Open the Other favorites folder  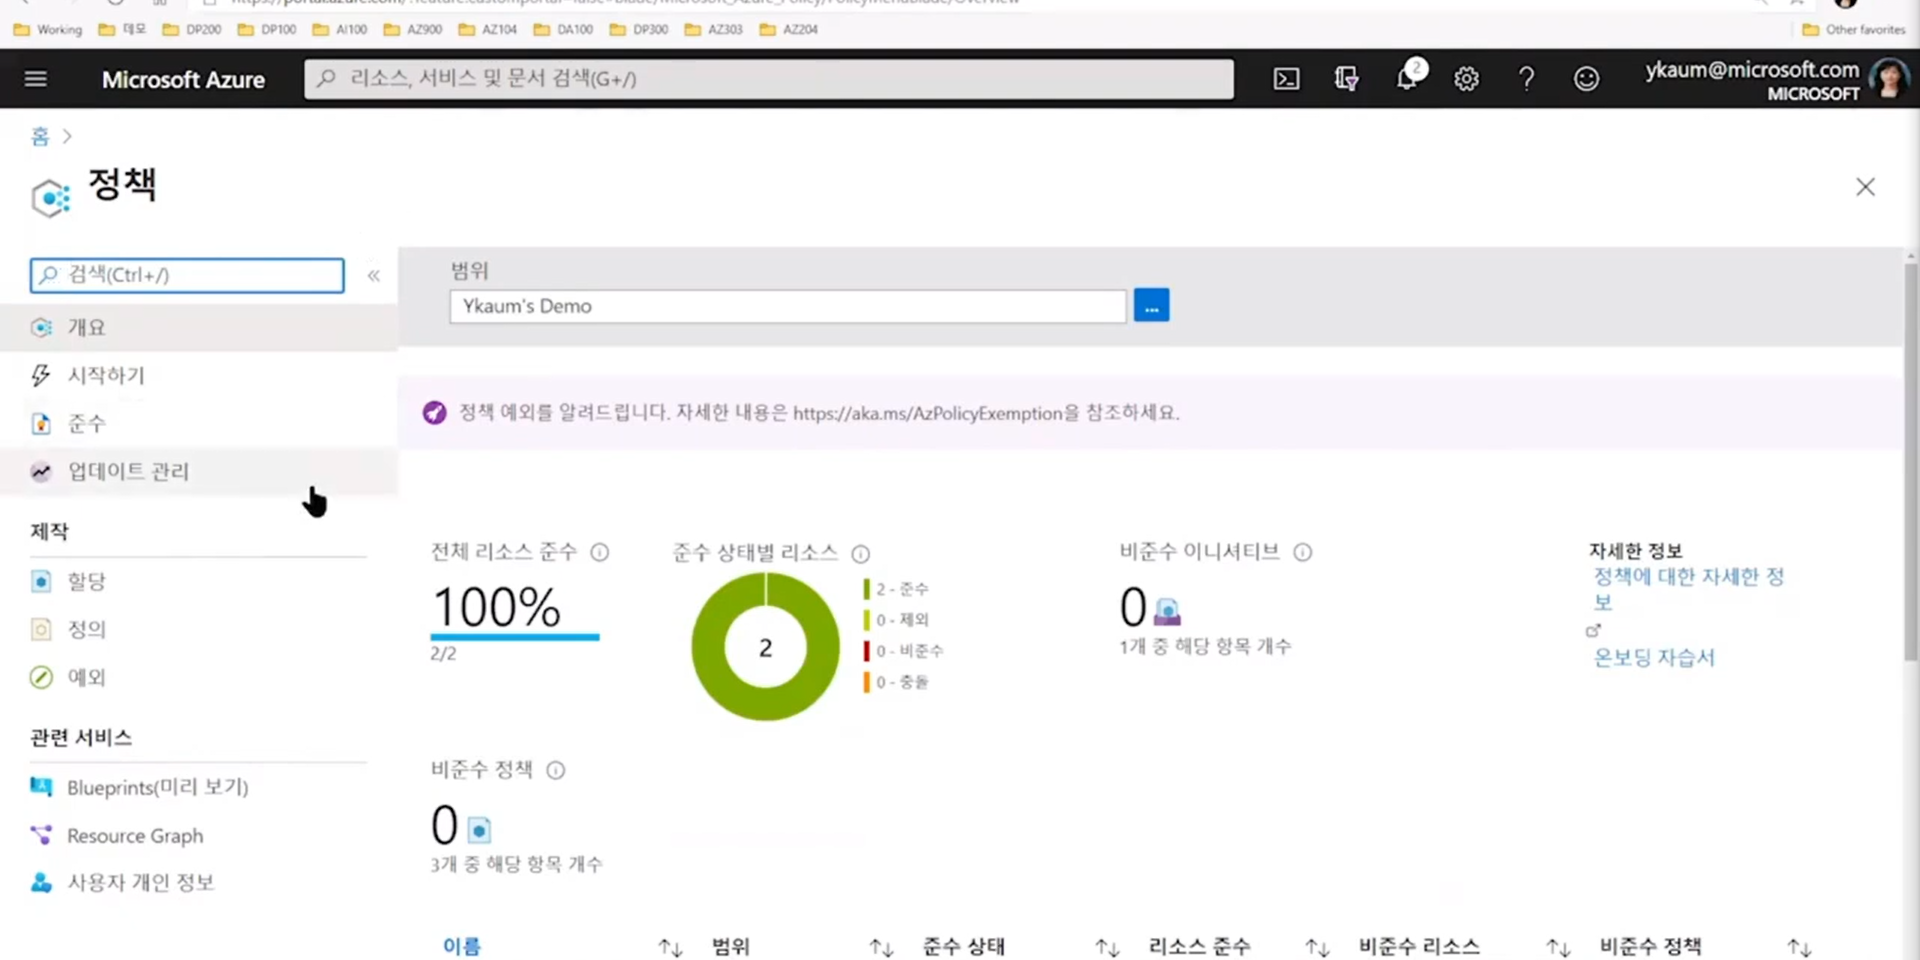coord(1854,29)
